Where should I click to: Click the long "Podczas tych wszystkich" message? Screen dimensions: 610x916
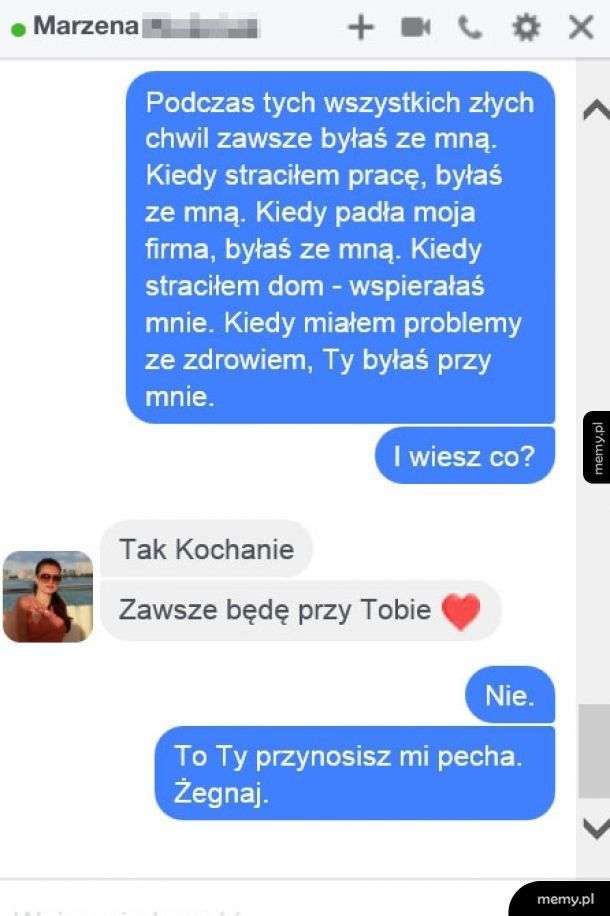point(341,248)
